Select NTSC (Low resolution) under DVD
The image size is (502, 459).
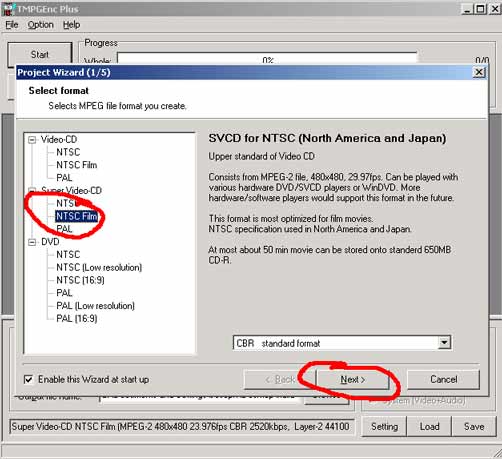[99, 267]
